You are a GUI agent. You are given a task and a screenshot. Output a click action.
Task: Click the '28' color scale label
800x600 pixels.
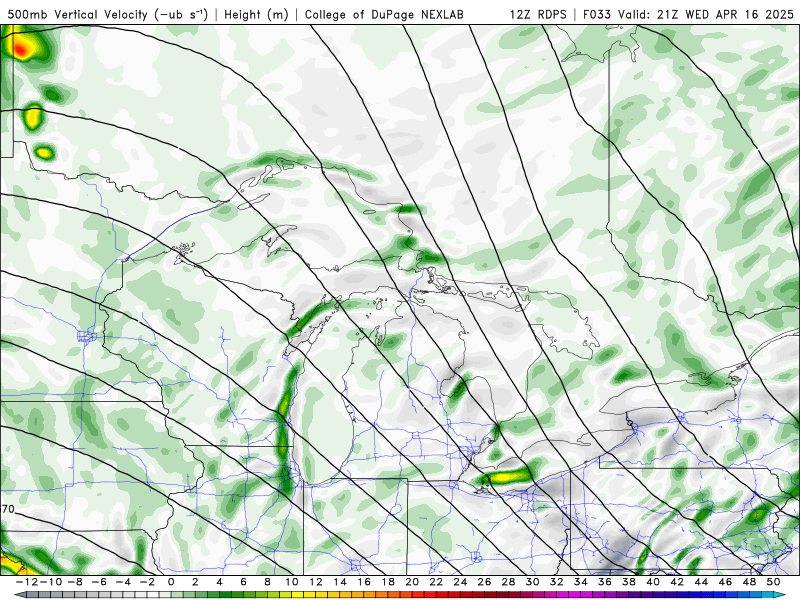(508, 582)
